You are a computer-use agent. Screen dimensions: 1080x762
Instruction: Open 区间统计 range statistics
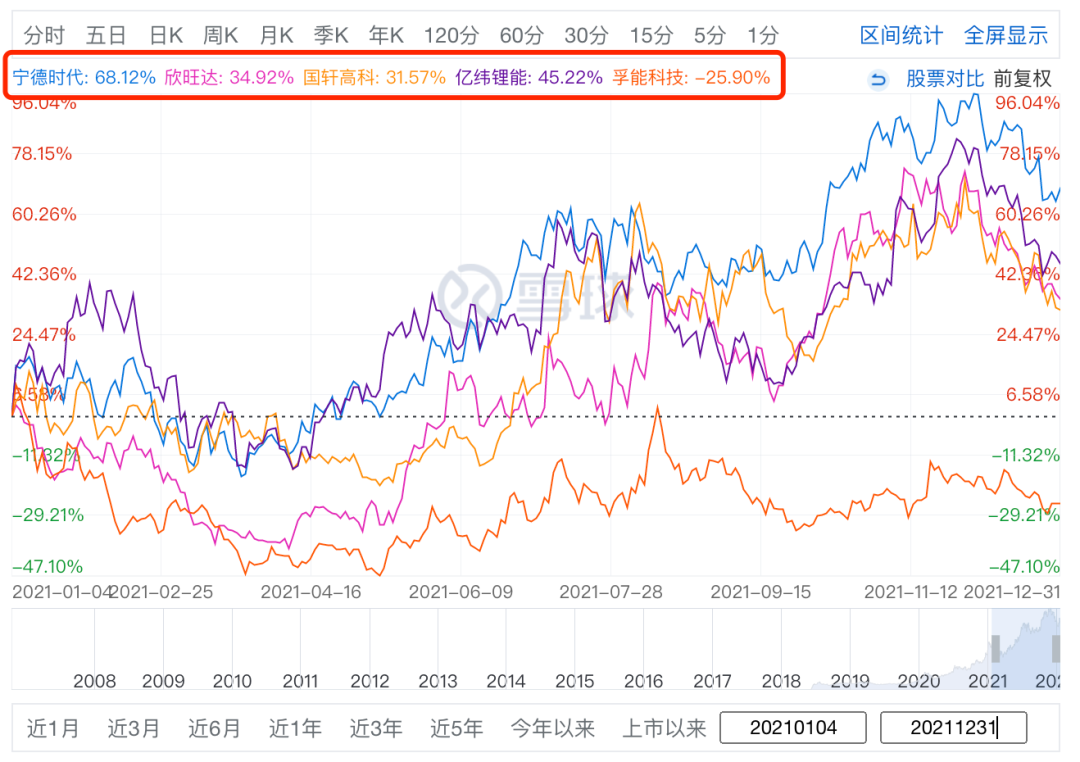(901, 35)
